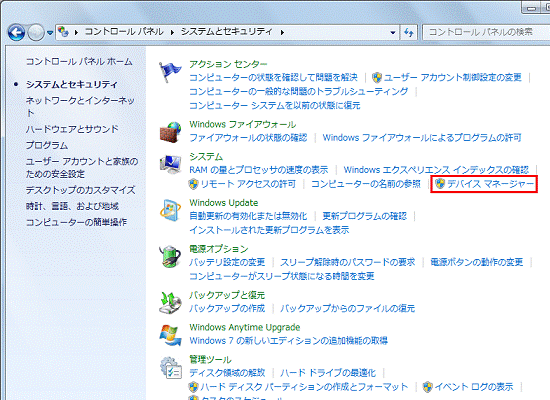Click the Backup and Restore drive icon

(x=170, y=303)
